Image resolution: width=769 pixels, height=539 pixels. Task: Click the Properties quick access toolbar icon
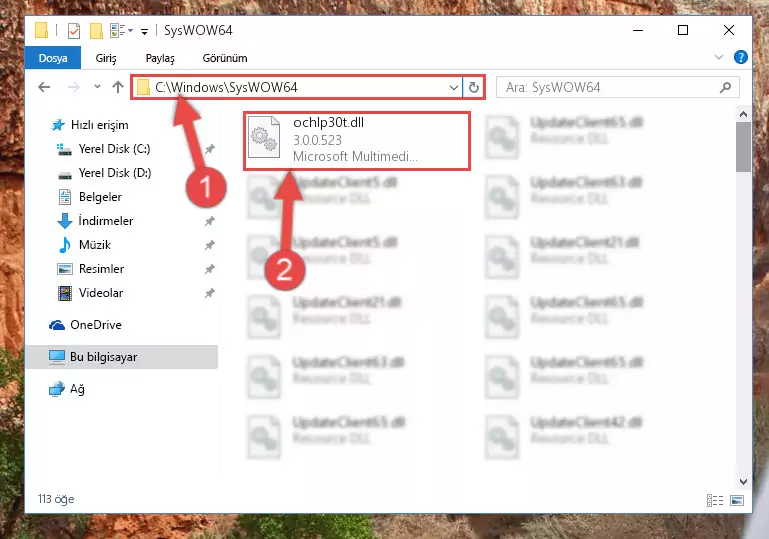(x=74, y=31)
